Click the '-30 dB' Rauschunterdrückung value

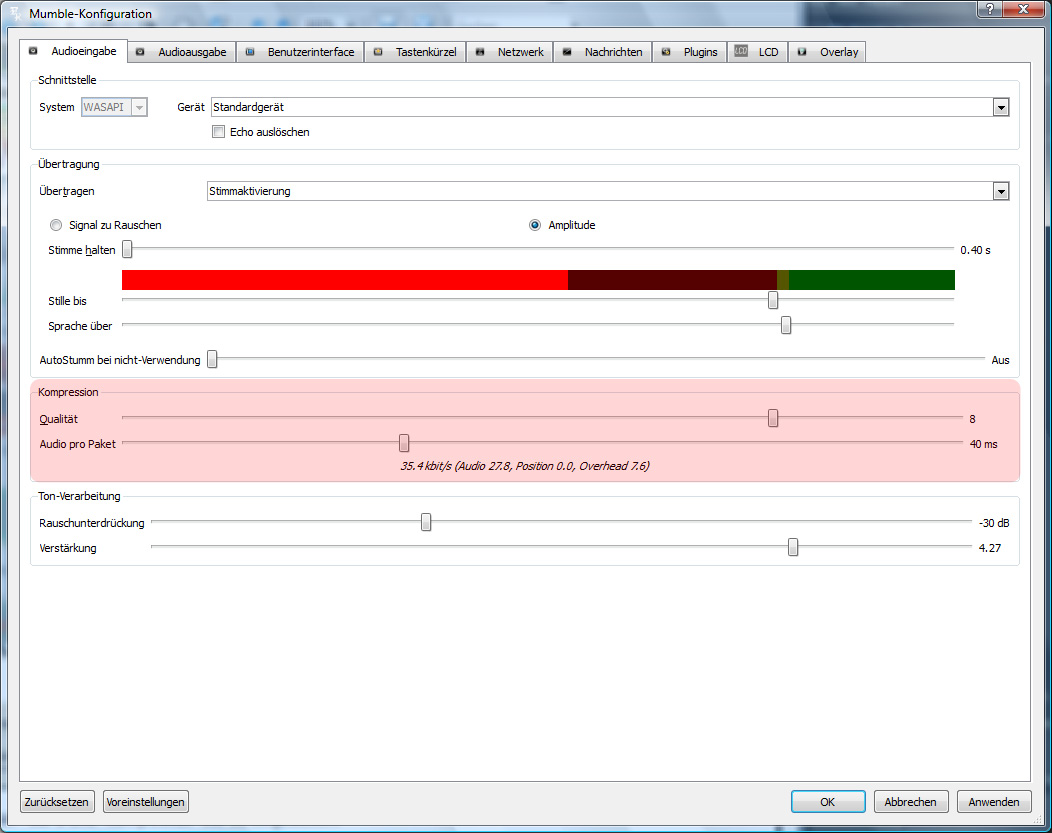(994, 523)
